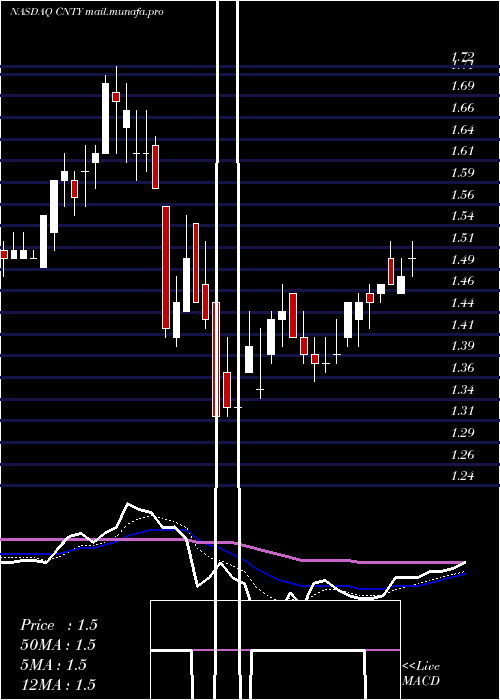The width and height of the screenshot is (500, 700).
Task: Click the 1.72 price axis label
Action: pos(462,56)
